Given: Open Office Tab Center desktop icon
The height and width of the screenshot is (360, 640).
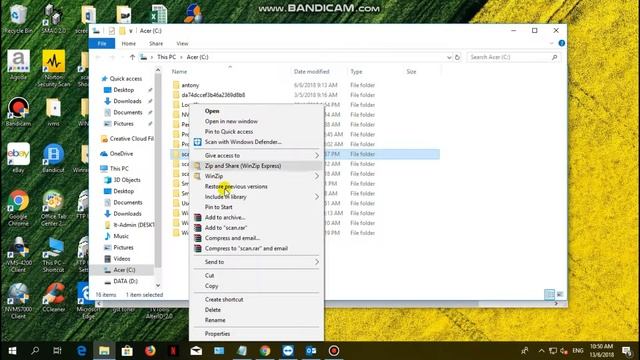Looking at the screenshot, I should point(53,208).
